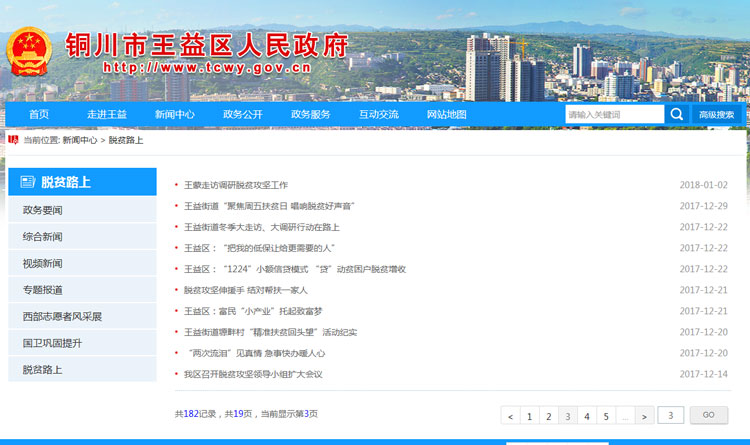Click the magnifier search icon
The width and height of the screenshot is (750, 445).
677,115
